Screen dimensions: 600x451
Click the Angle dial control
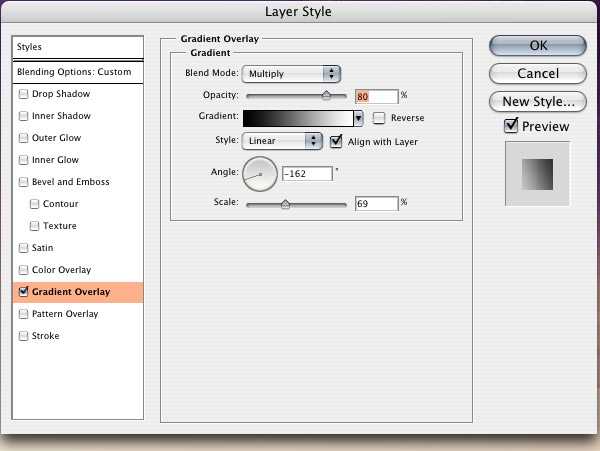[260, 173]
